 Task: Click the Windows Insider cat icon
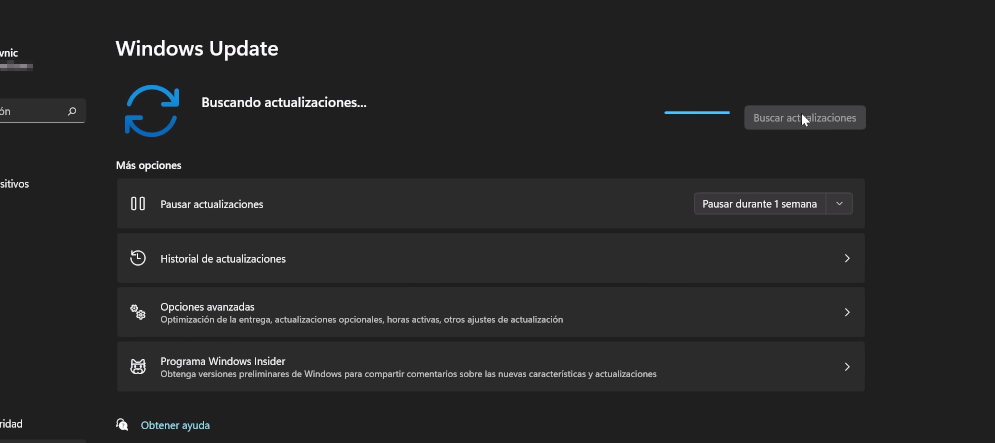coord(138,367)
